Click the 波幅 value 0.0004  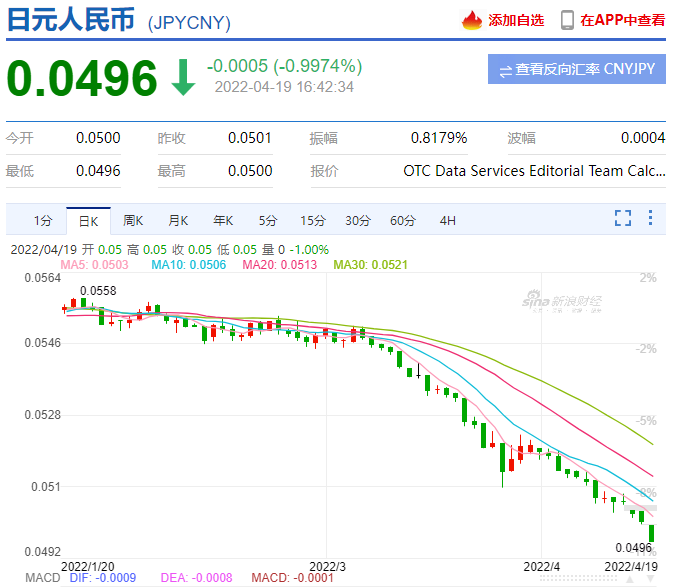point(643,138)
